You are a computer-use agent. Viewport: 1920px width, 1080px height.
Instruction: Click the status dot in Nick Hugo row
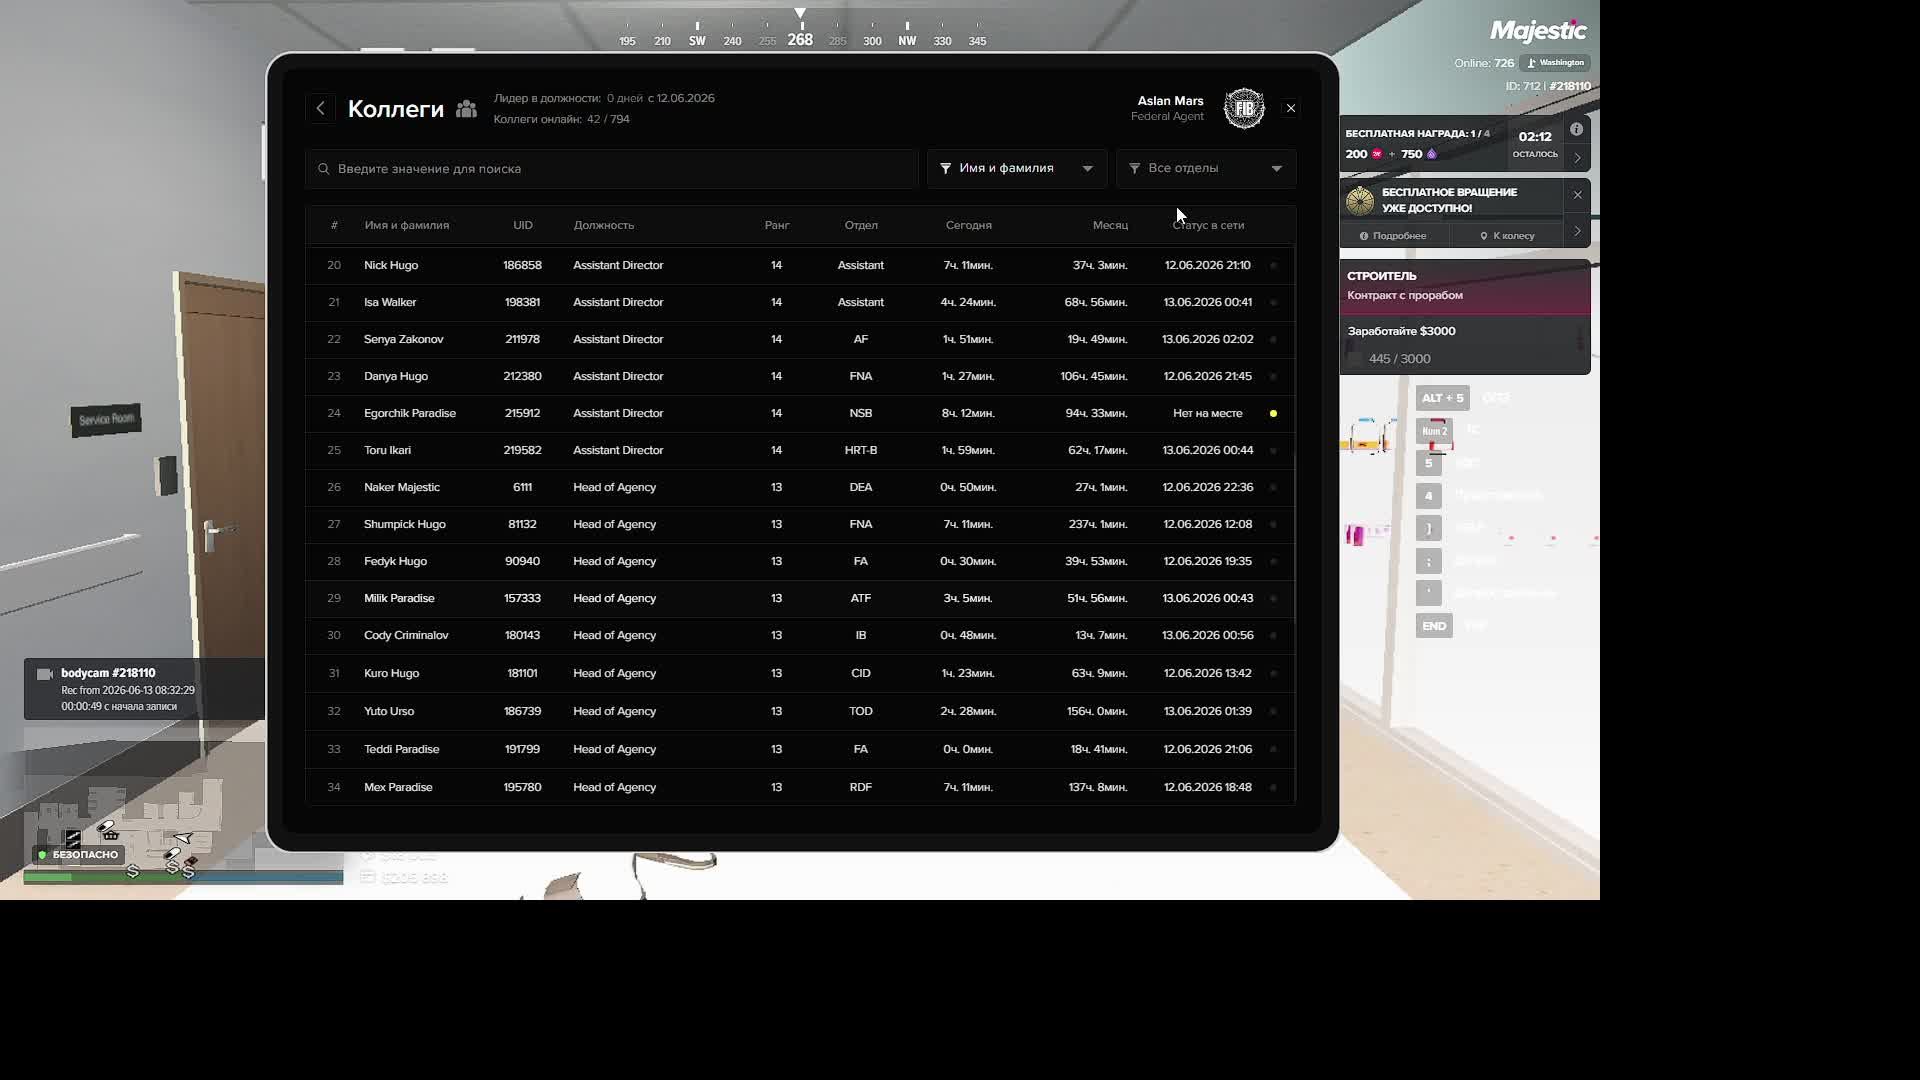[x=1273, y=265]
